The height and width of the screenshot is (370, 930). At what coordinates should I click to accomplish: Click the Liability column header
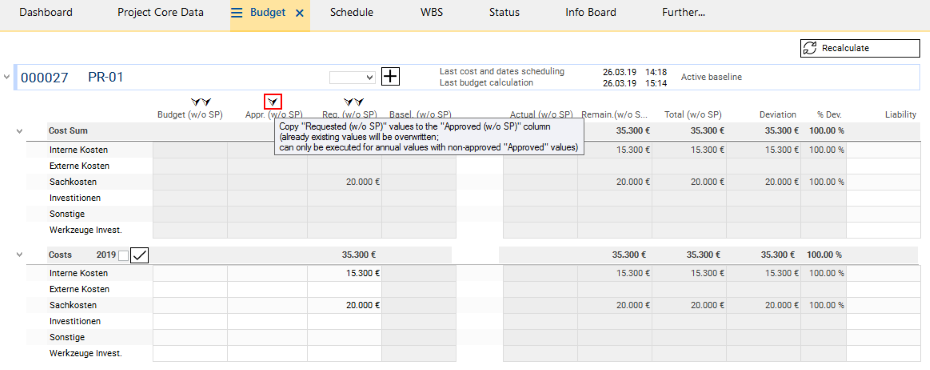pyautogui.click(x=900, y=115)
